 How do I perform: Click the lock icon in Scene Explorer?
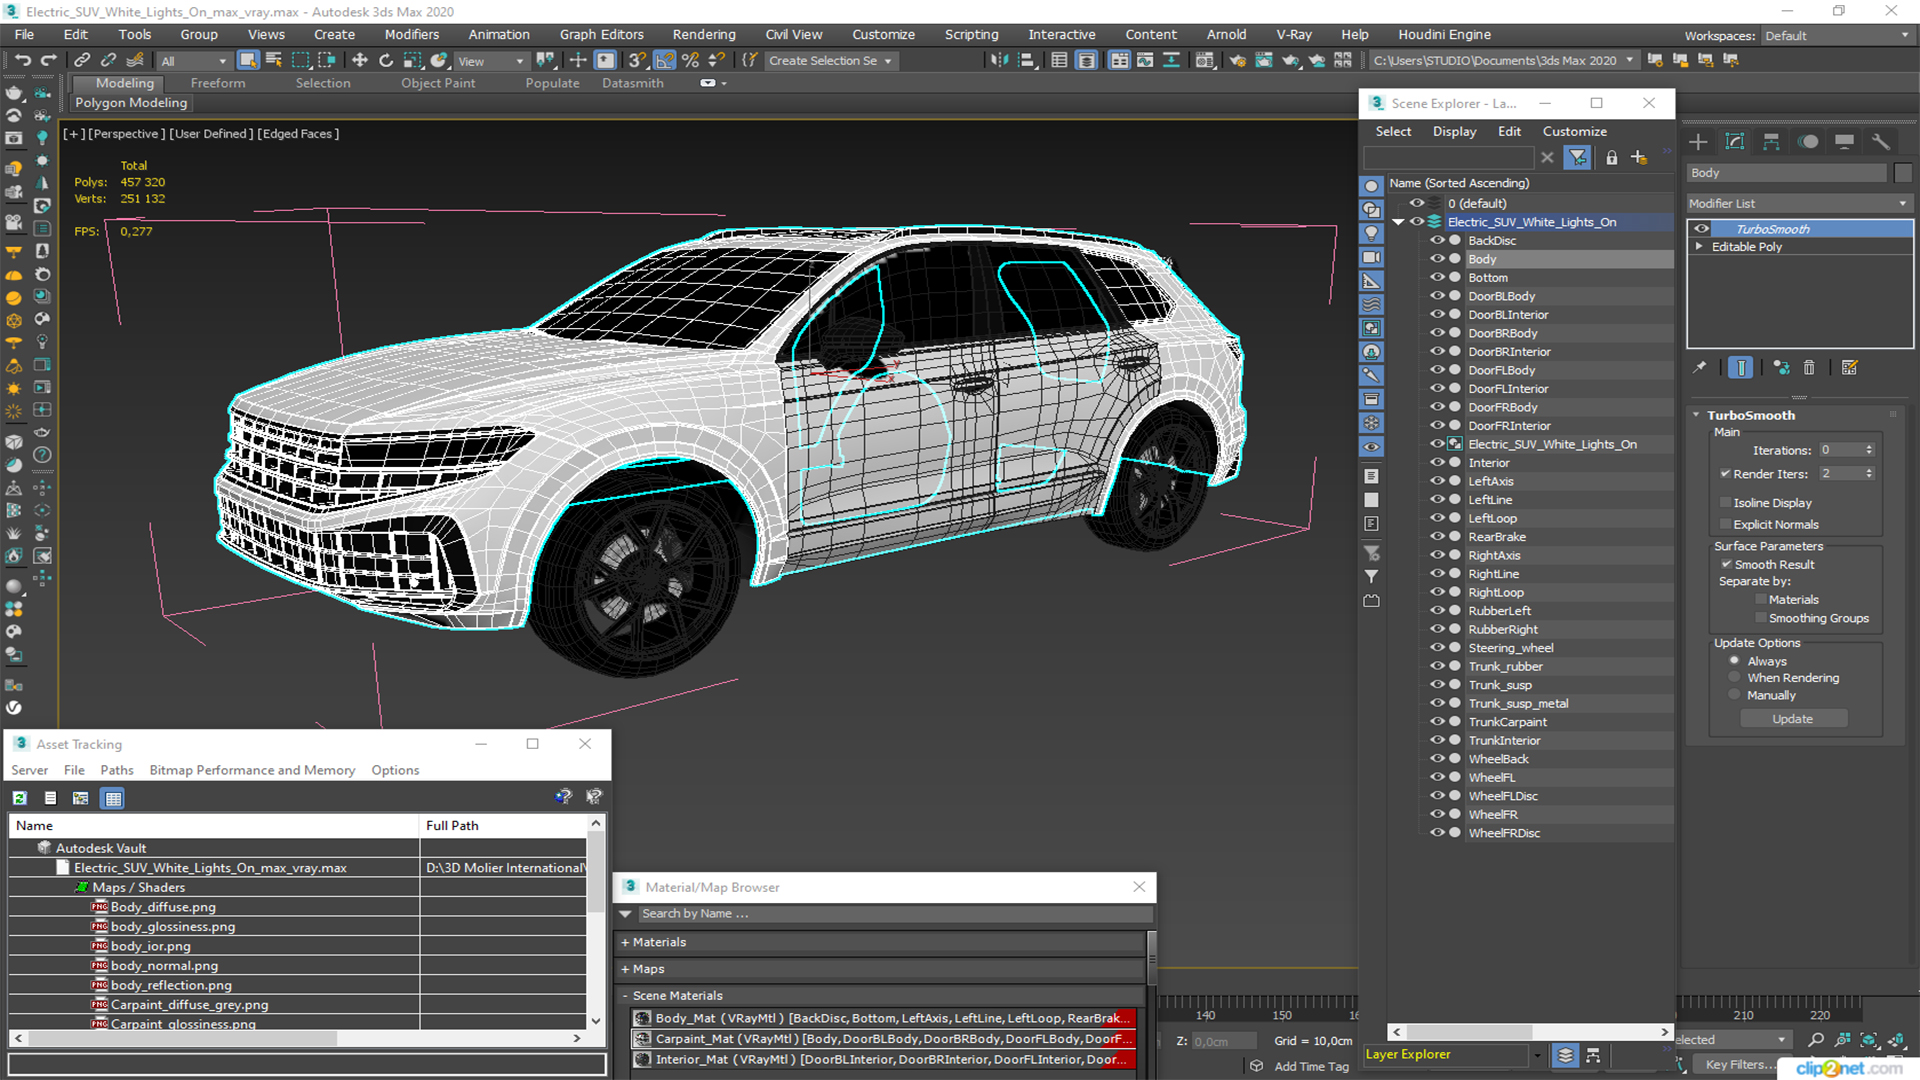(x=1611, y=158)
